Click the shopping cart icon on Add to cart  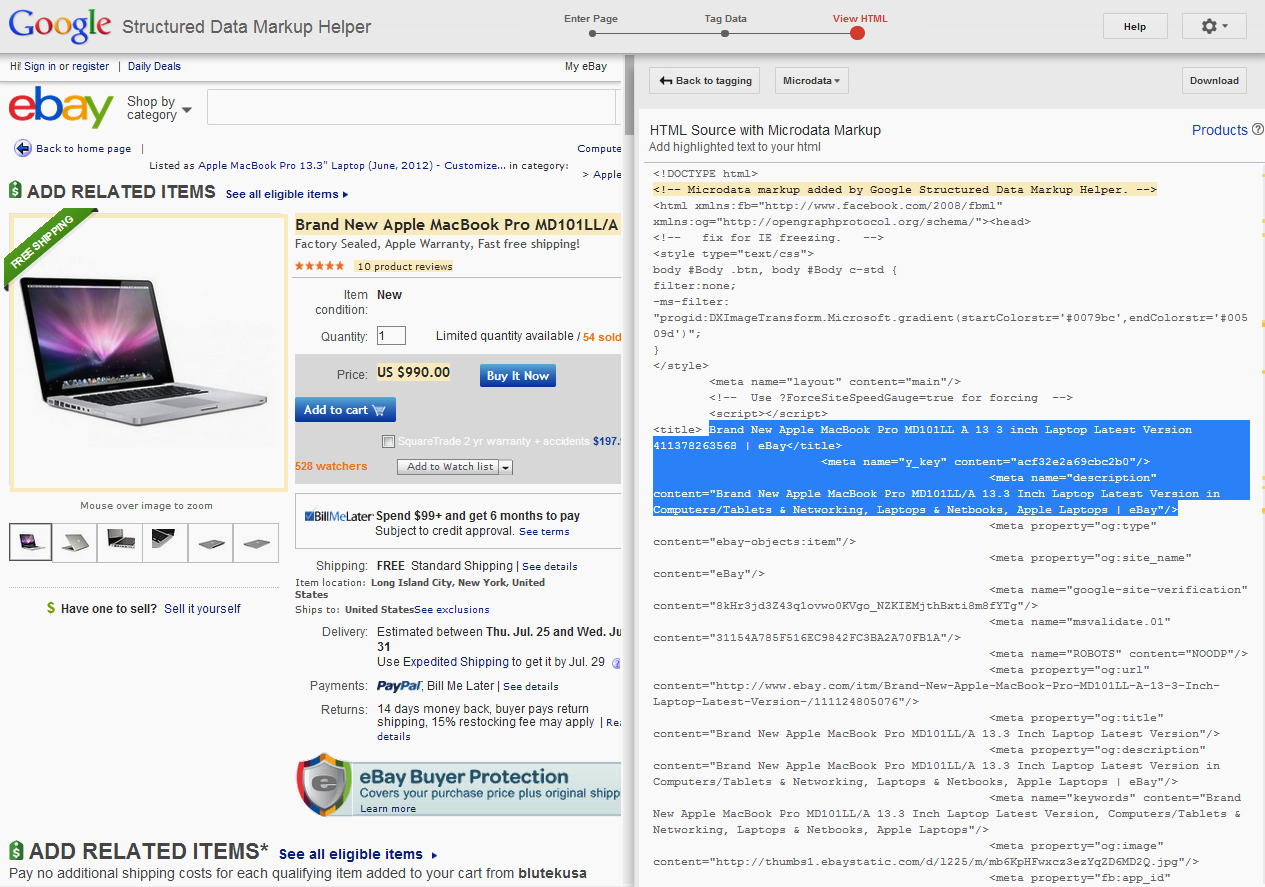[x=377, y=409]
